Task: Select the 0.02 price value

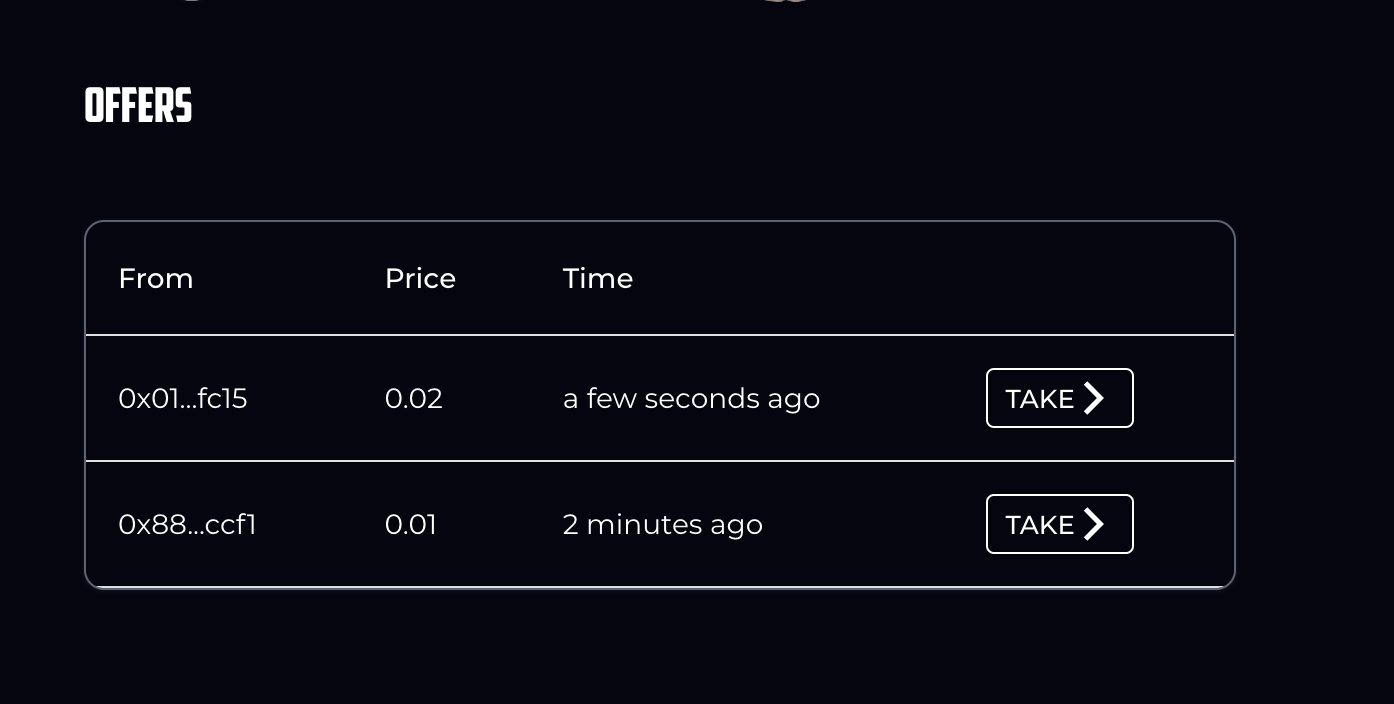Action: click(x=413, y=399)
